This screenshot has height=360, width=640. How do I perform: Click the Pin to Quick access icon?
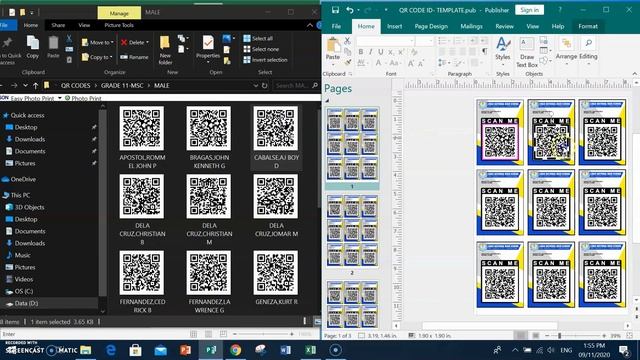tap(7, 42)
